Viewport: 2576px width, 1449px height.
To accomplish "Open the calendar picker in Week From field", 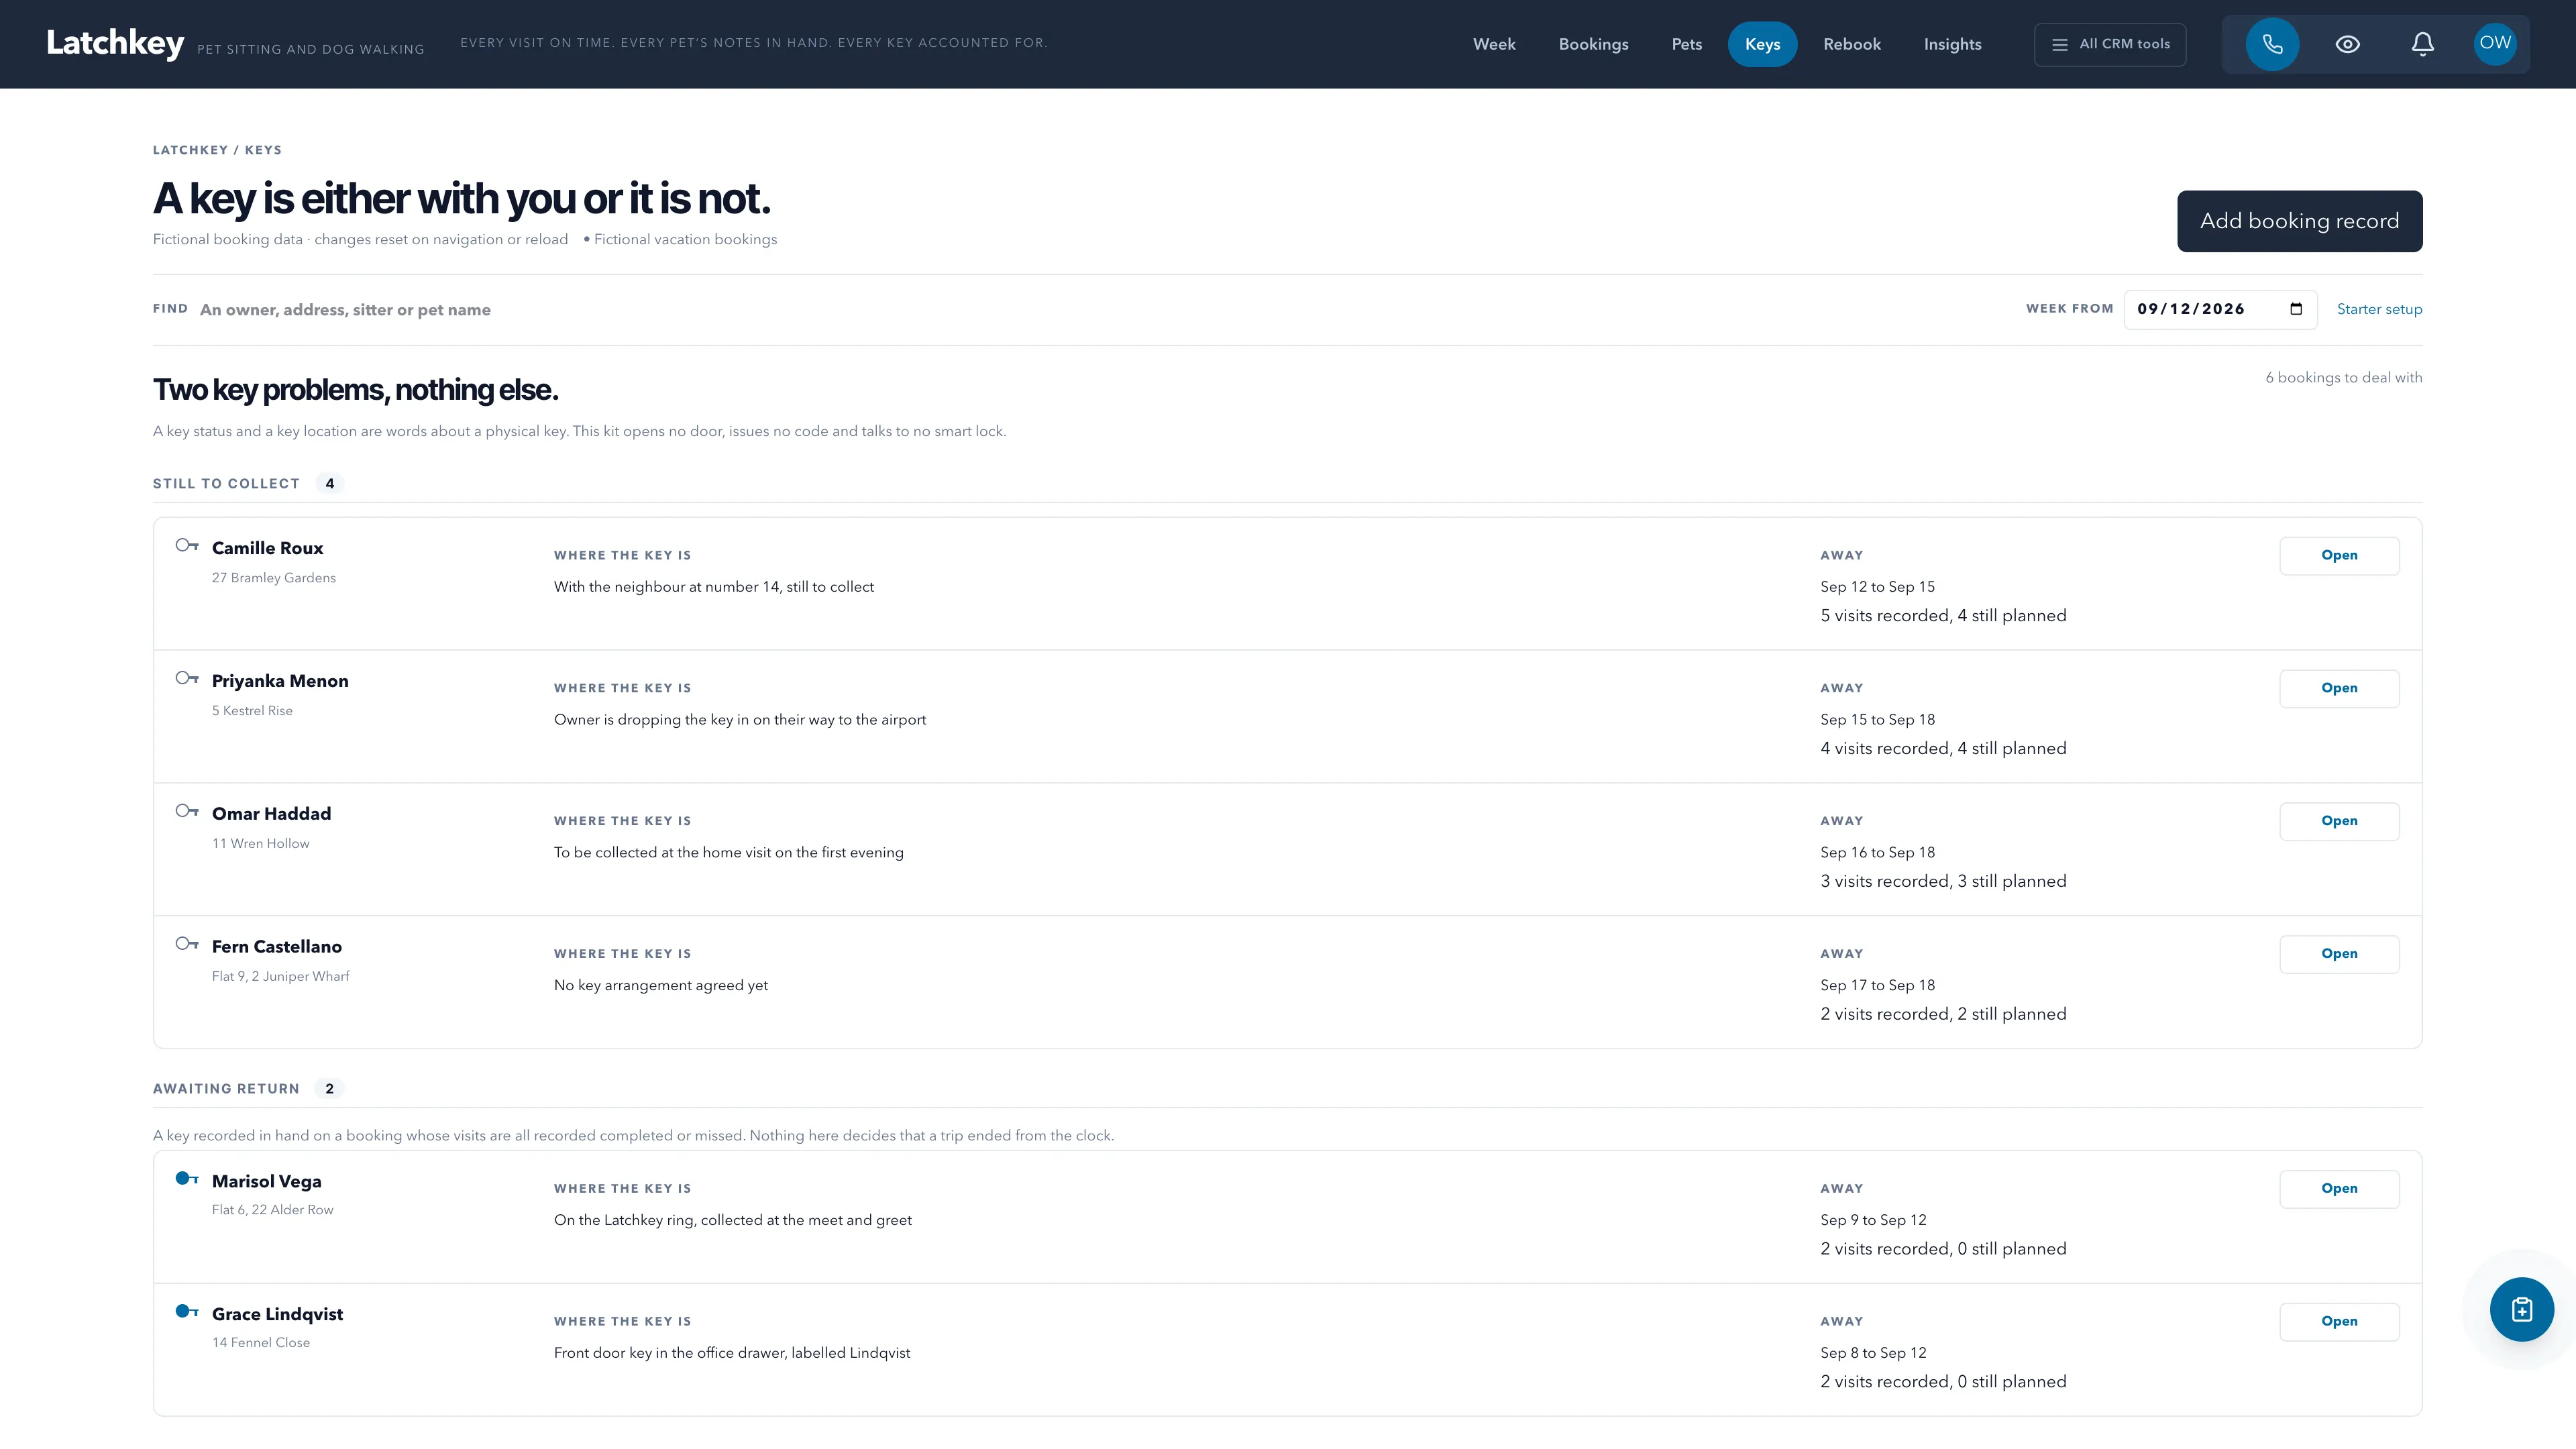I will [x=2296, y=309].
